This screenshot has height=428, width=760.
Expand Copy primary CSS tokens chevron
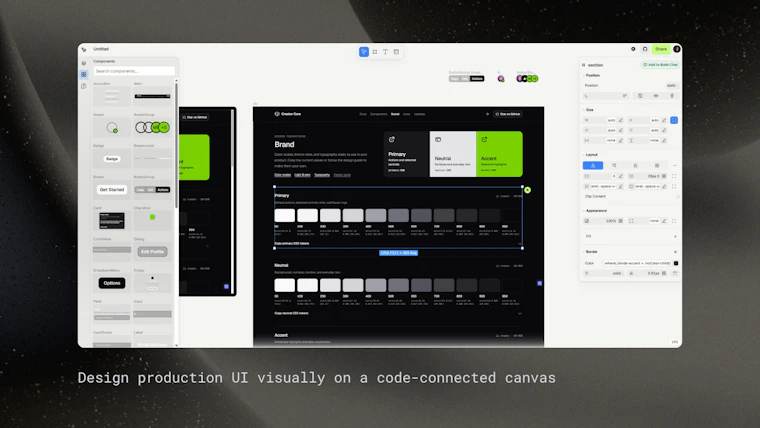pos(520,244)
